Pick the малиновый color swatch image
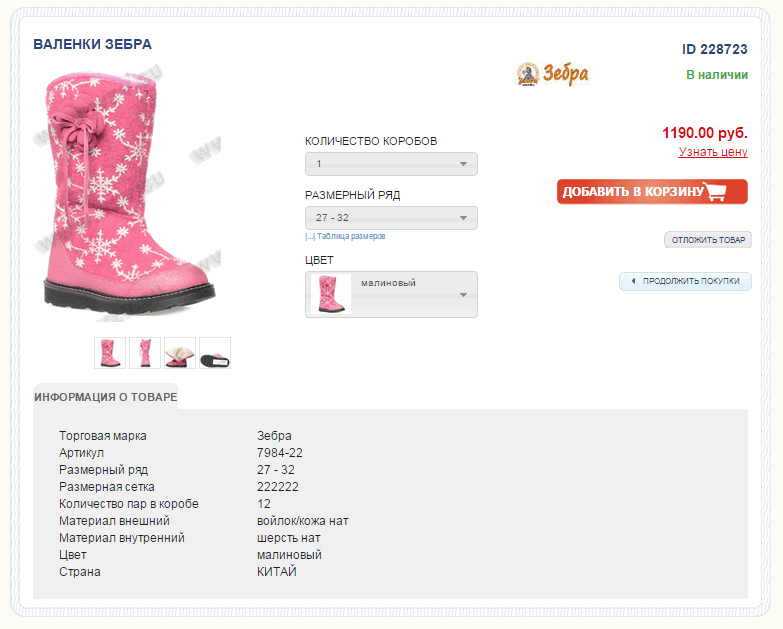This screenshot has width=783, height=629. 330,294
